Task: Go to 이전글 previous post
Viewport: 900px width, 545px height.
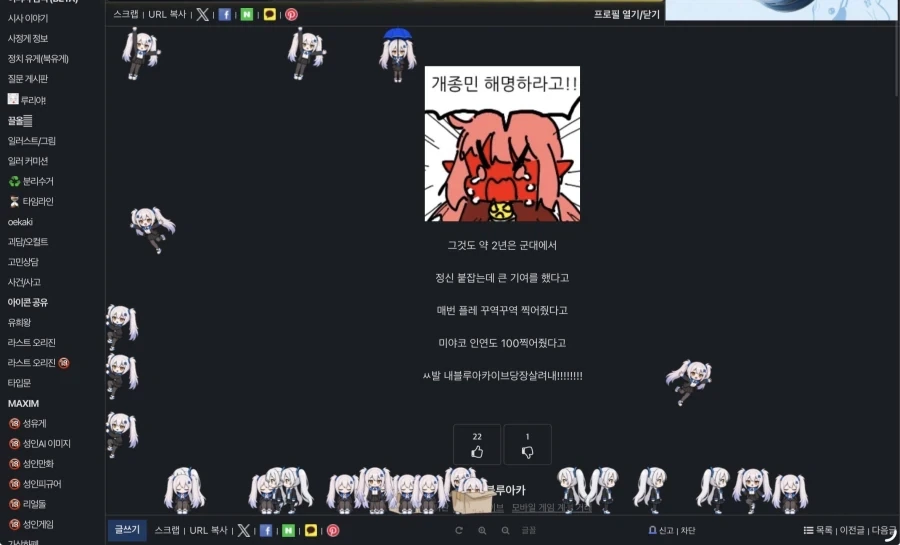Action: pyautogui.click(x=852, y=531)
